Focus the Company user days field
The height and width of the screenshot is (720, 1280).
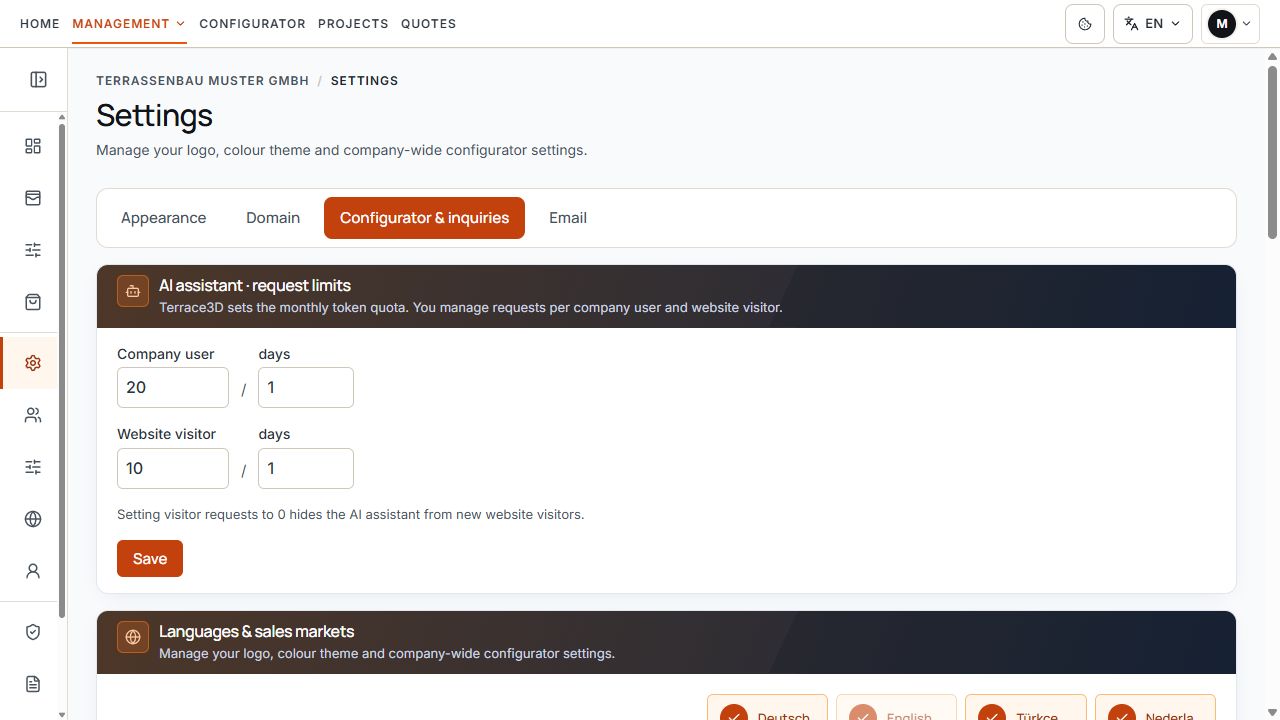coord(306,387)
